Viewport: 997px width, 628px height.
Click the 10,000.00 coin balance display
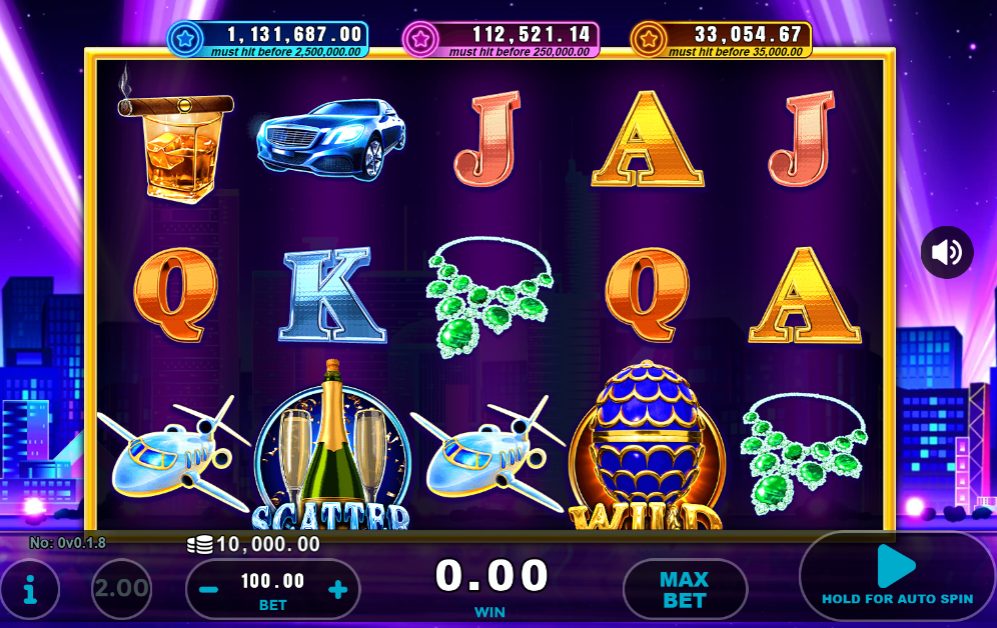[254, 544]
